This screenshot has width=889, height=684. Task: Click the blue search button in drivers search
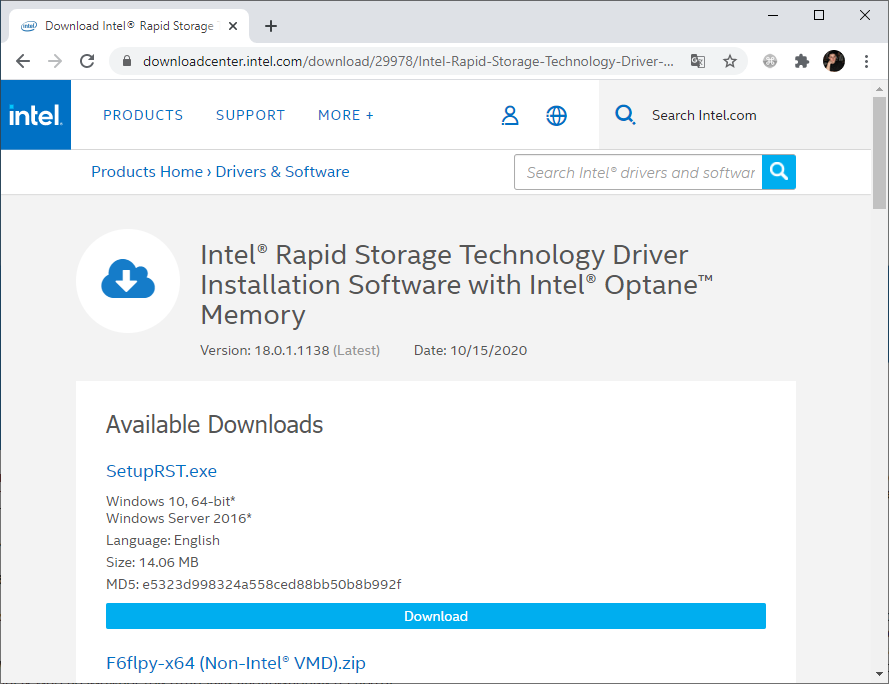click(x=778, y=171)
